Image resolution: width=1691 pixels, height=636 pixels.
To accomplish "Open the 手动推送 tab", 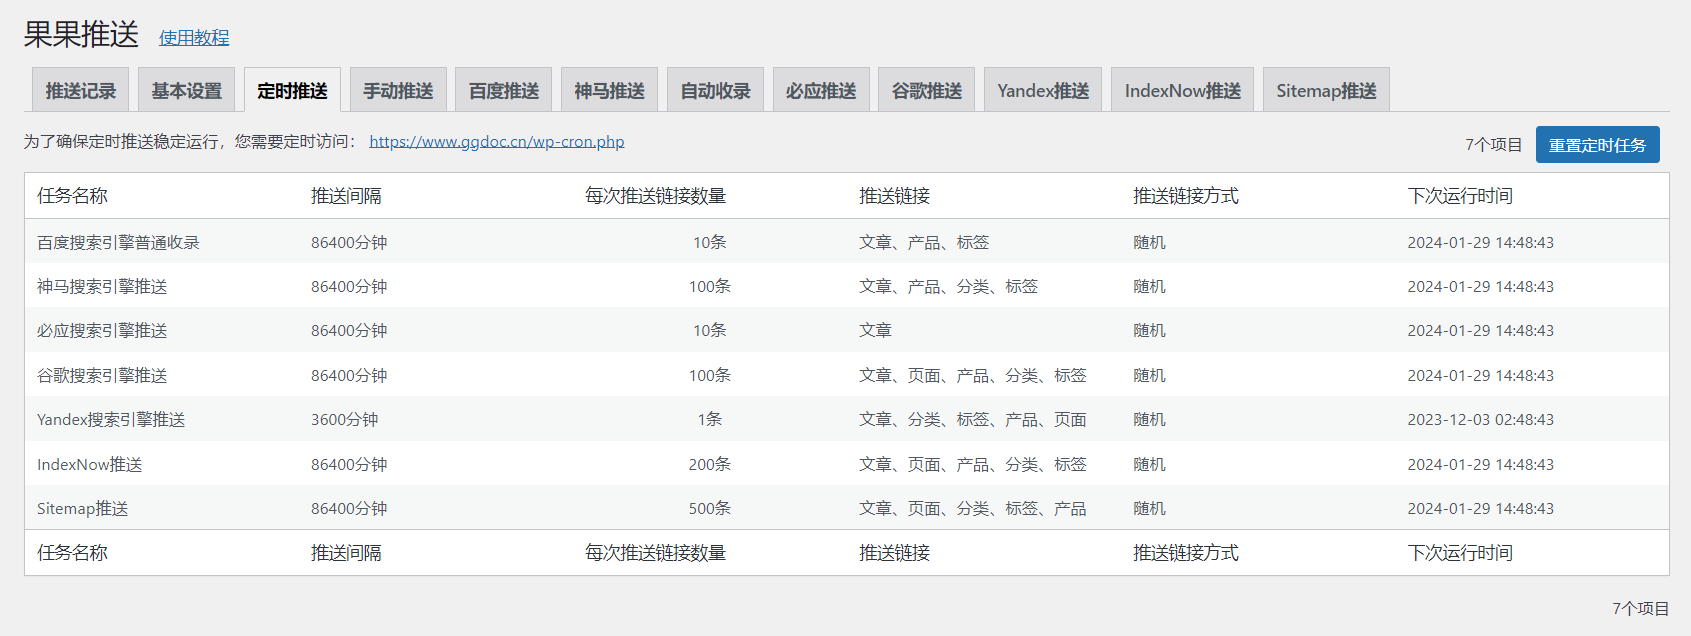I will (x=398, y=90).
